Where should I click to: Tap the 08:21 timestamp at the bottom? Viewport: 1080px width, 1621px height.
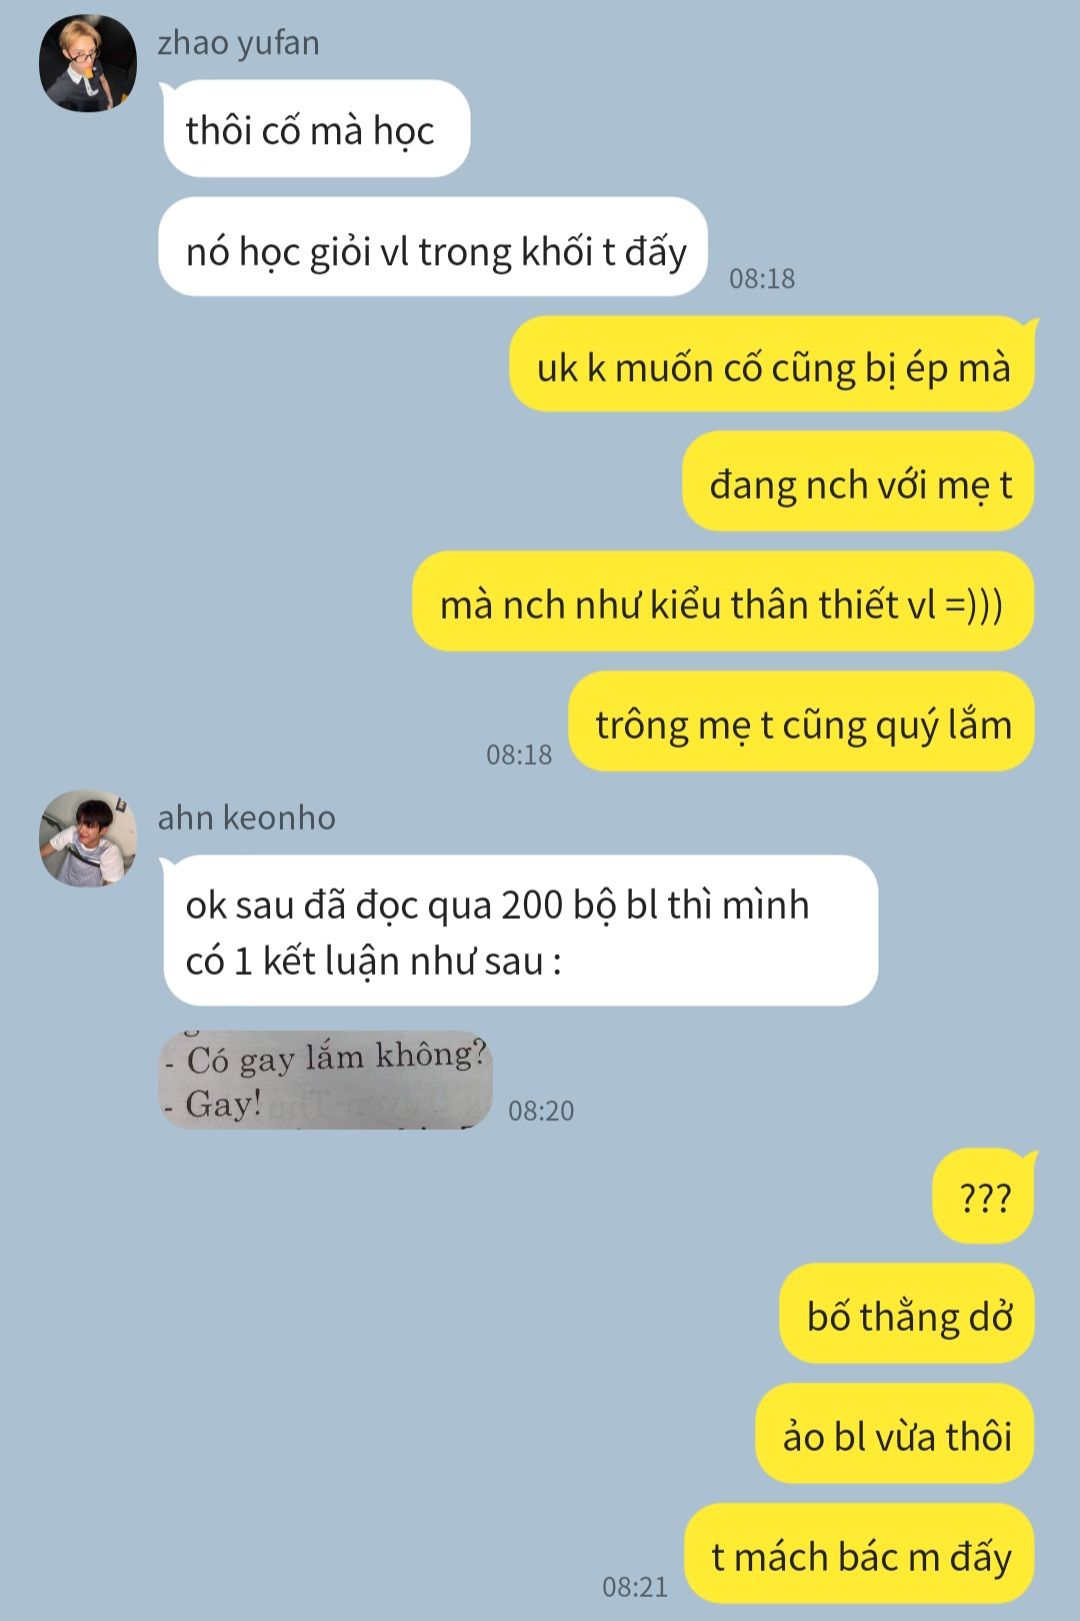[x=635, y=1587]
